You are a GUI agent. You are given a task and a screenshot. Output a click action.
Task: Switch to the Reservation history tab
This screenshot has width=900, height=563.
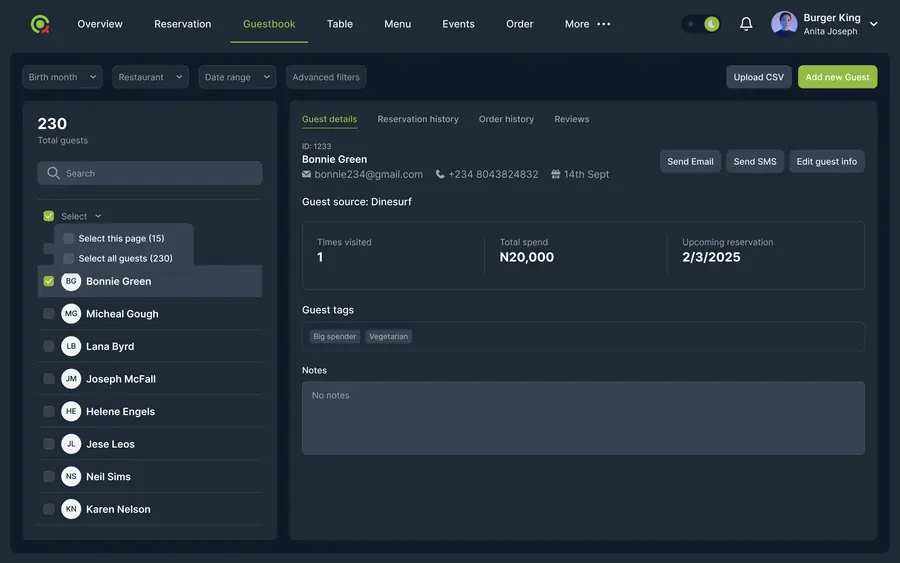(x=418, y=119)
